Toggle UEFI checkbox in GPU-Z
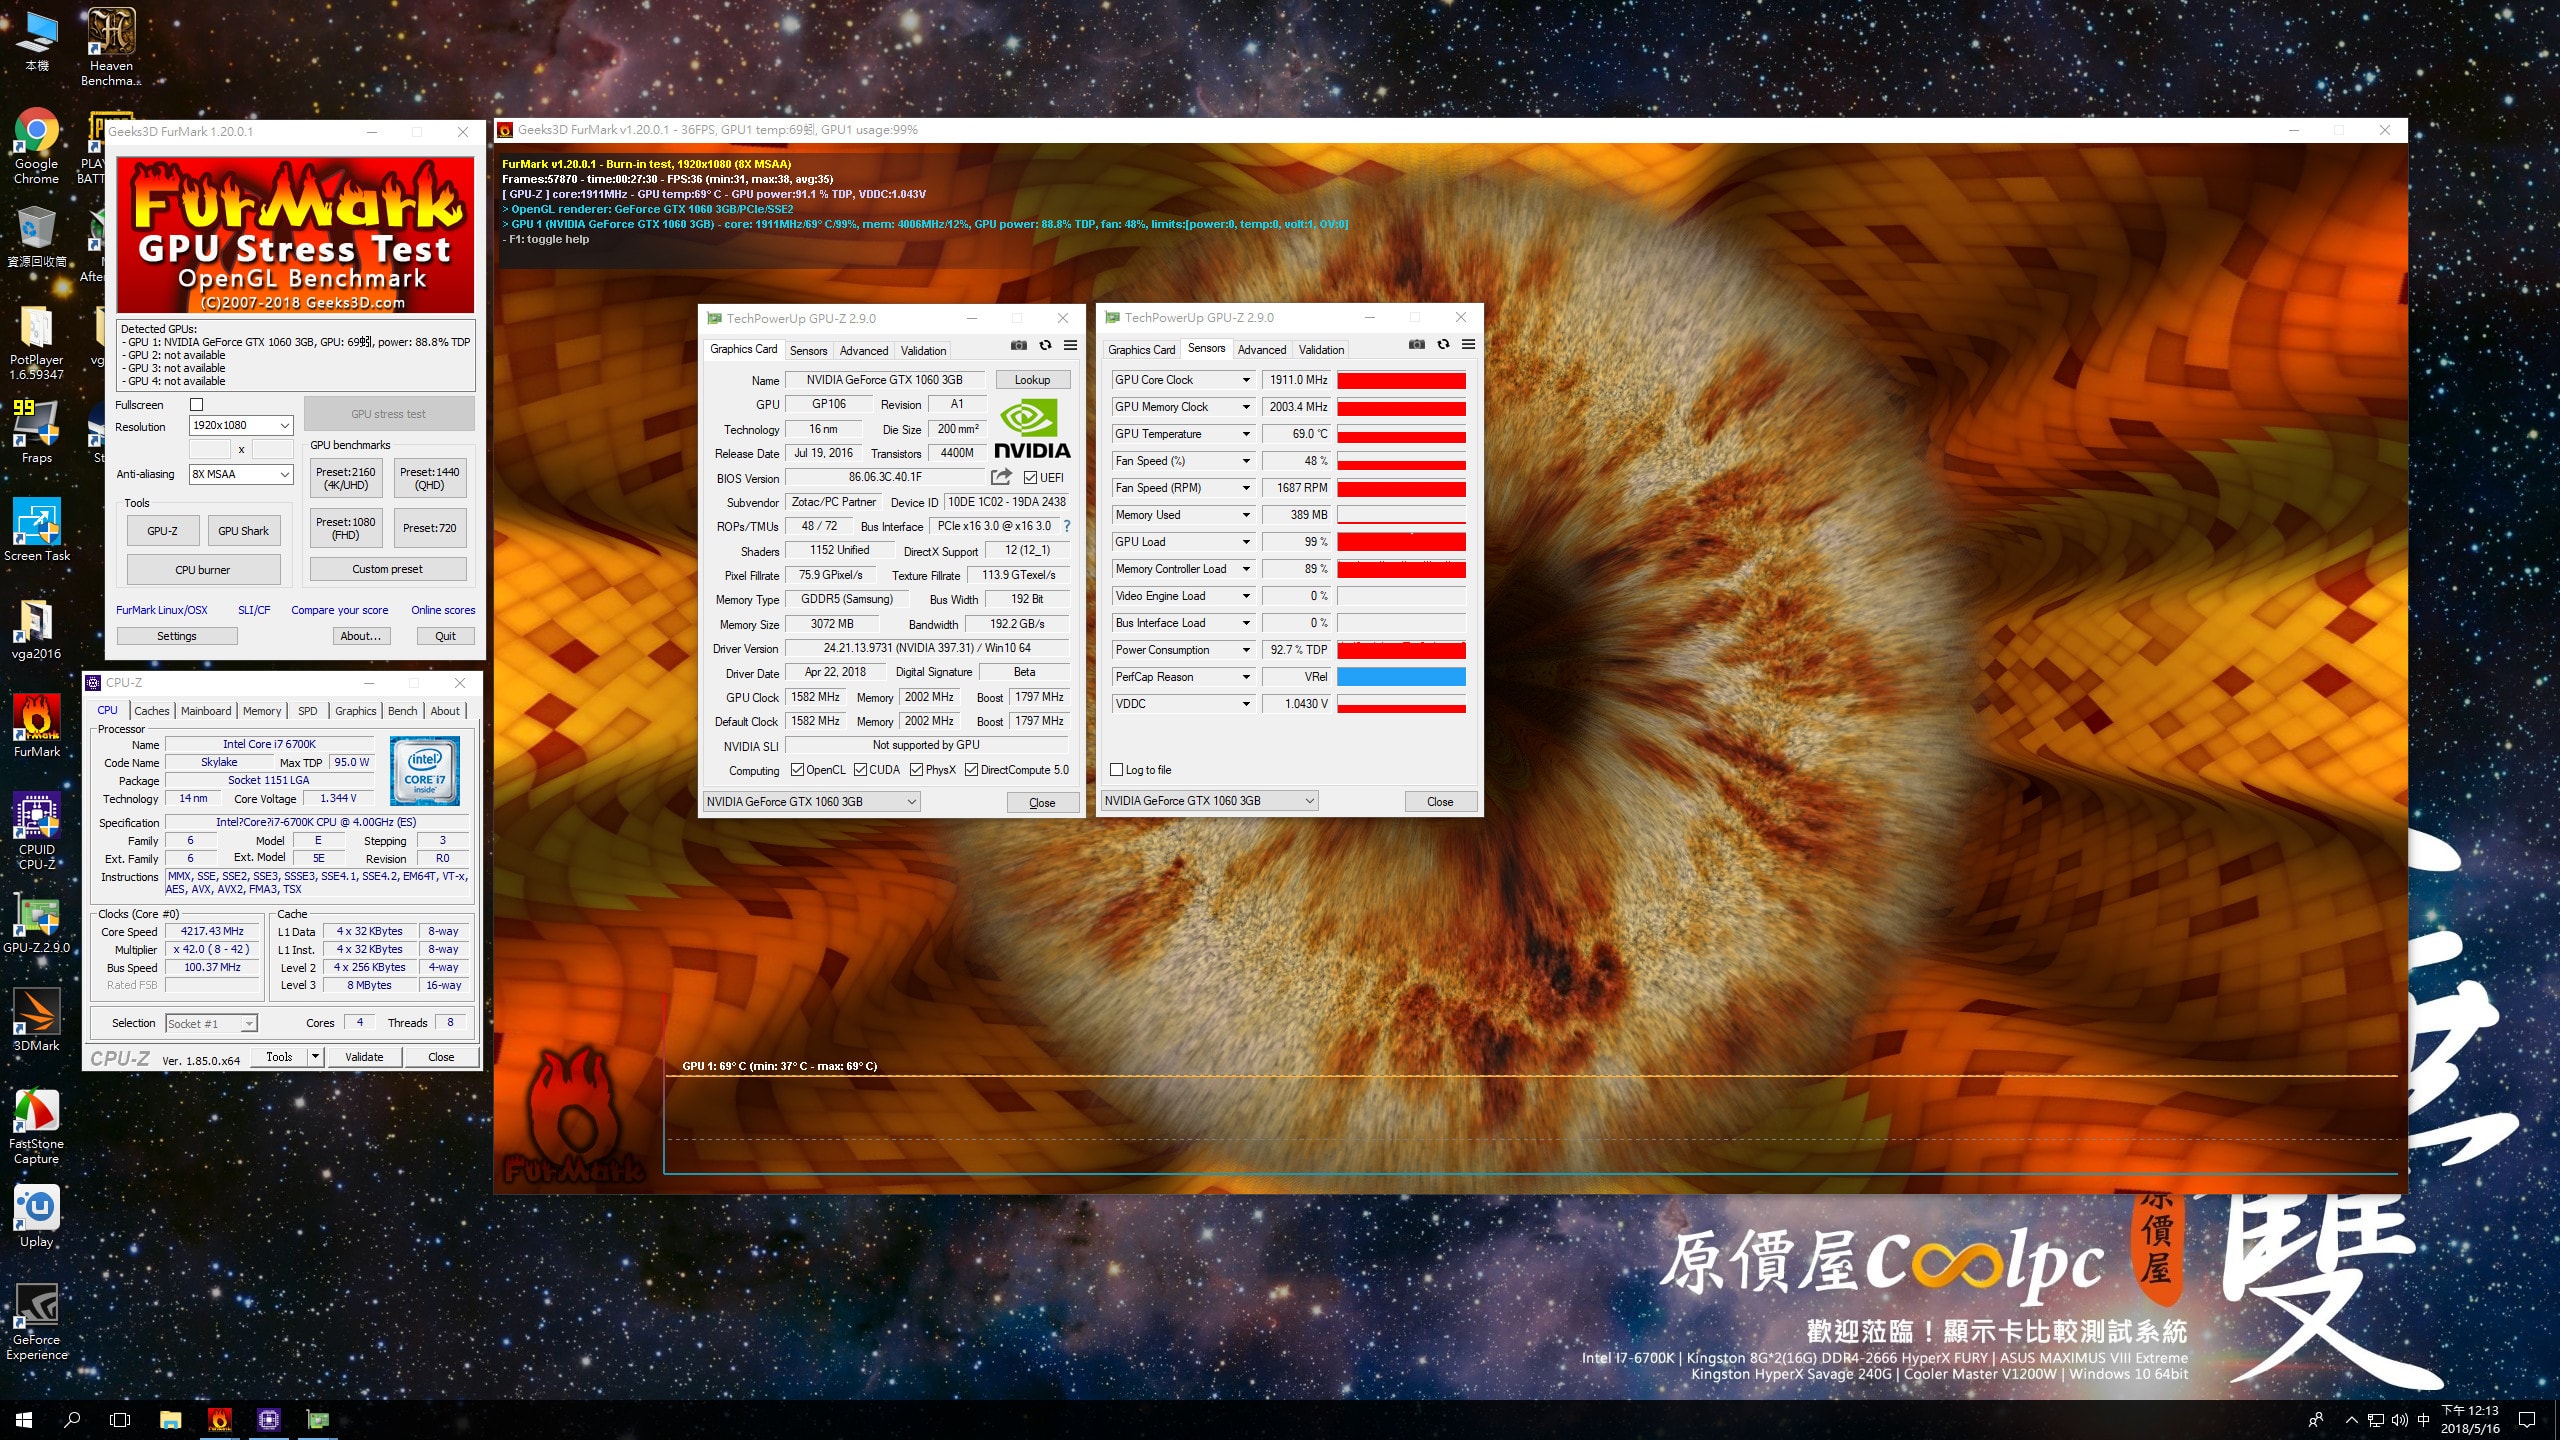 pos(1030,477)
